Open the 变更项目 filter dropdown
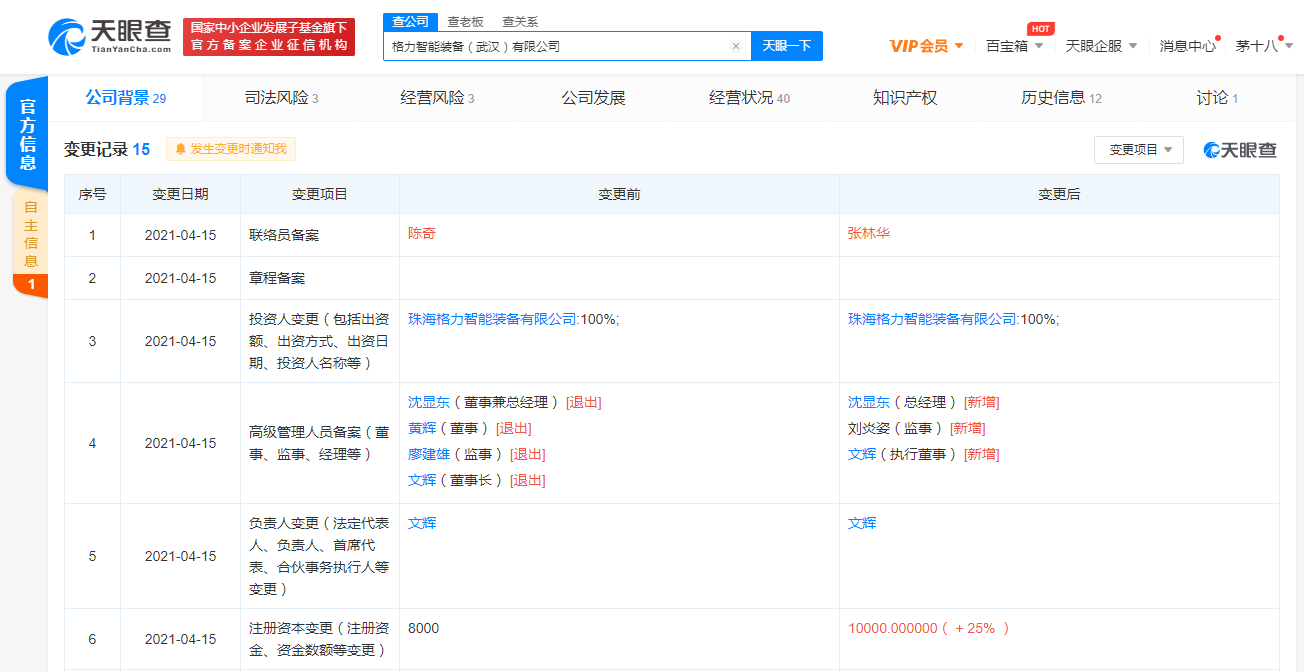The image size is (1304, 672). (1138, 149)
